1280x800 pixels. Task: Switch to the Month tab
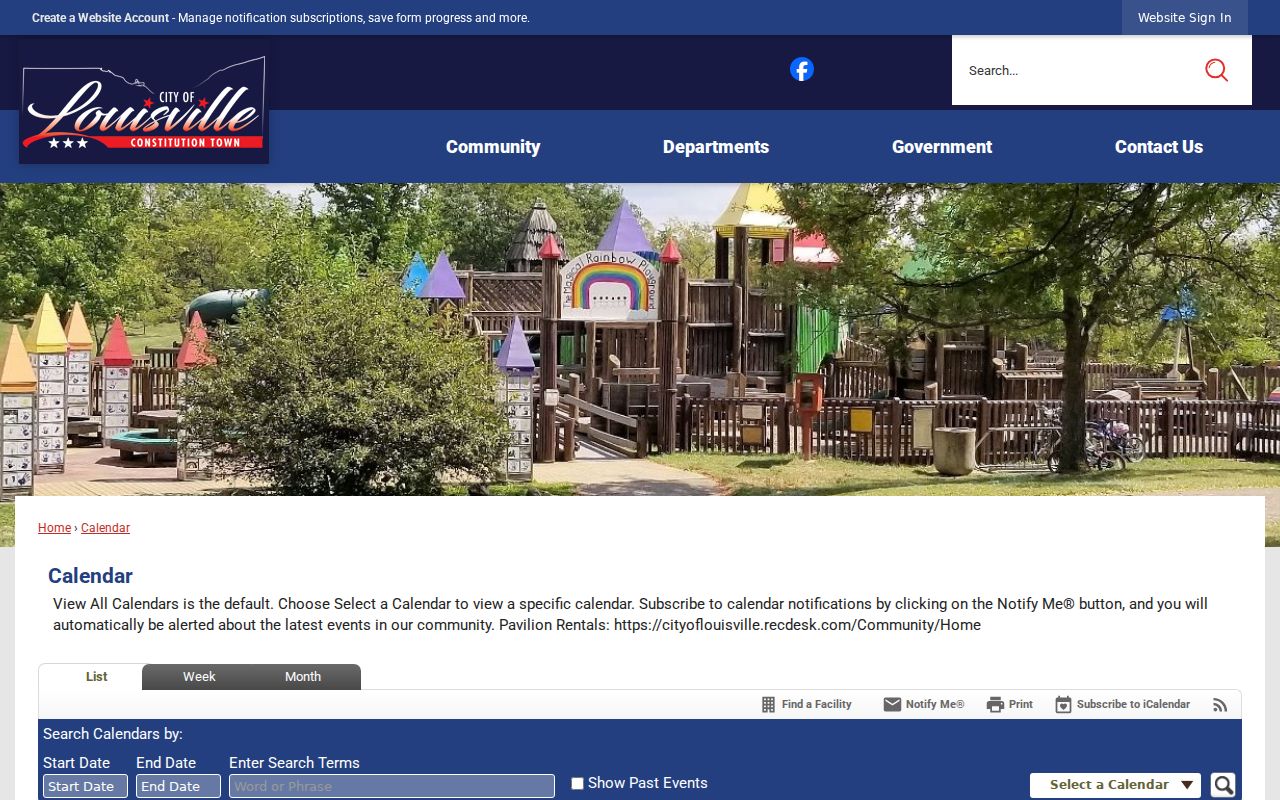point(303,677)
